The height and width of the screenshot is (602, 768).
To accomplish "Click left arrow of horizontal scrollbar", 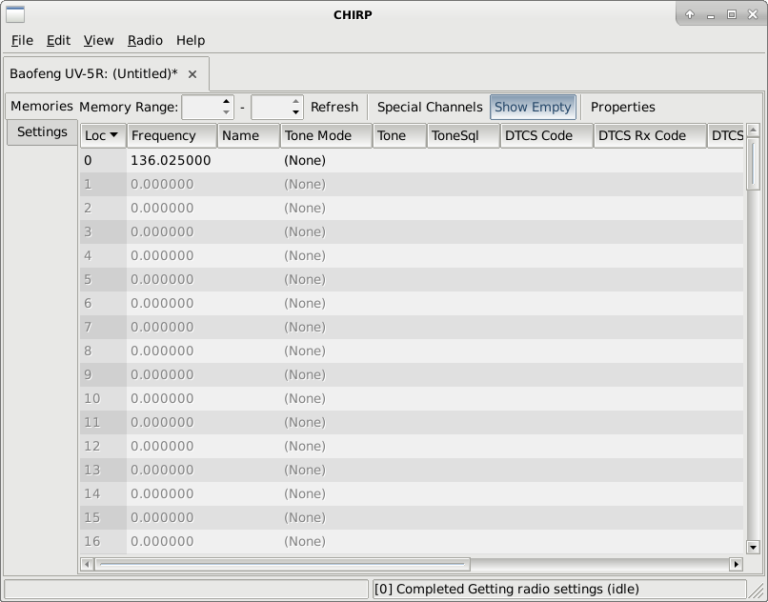I will 87,564.
